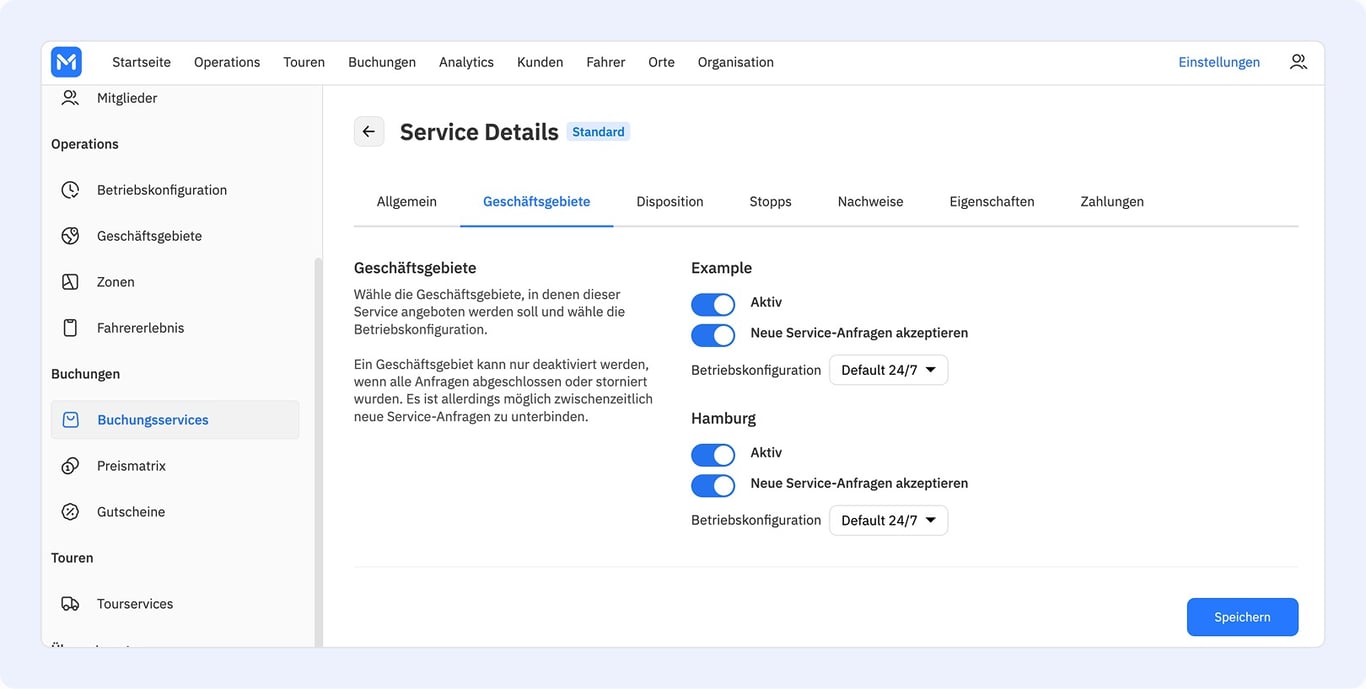Open Preismatrix in the sidebar
The height and width of the screenshot is (689, 1366).
pyautogui.click(x=175, y=466)
